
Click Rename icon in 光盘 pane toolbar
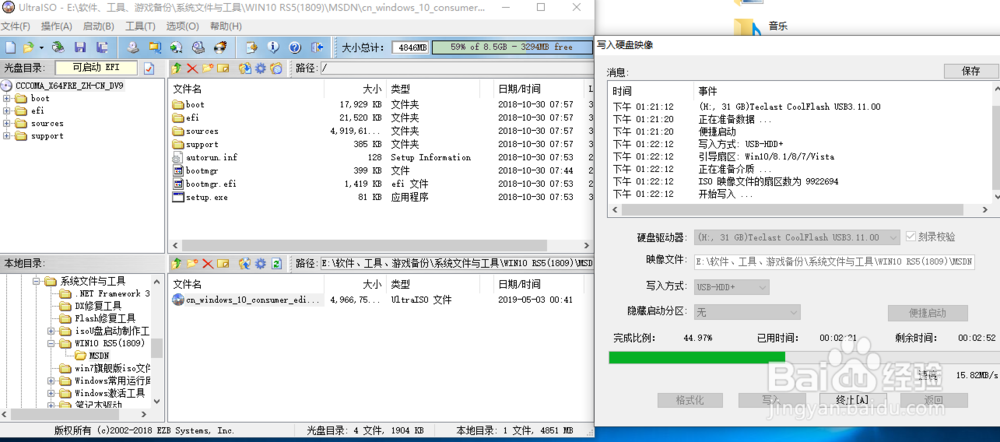point(223,68)
